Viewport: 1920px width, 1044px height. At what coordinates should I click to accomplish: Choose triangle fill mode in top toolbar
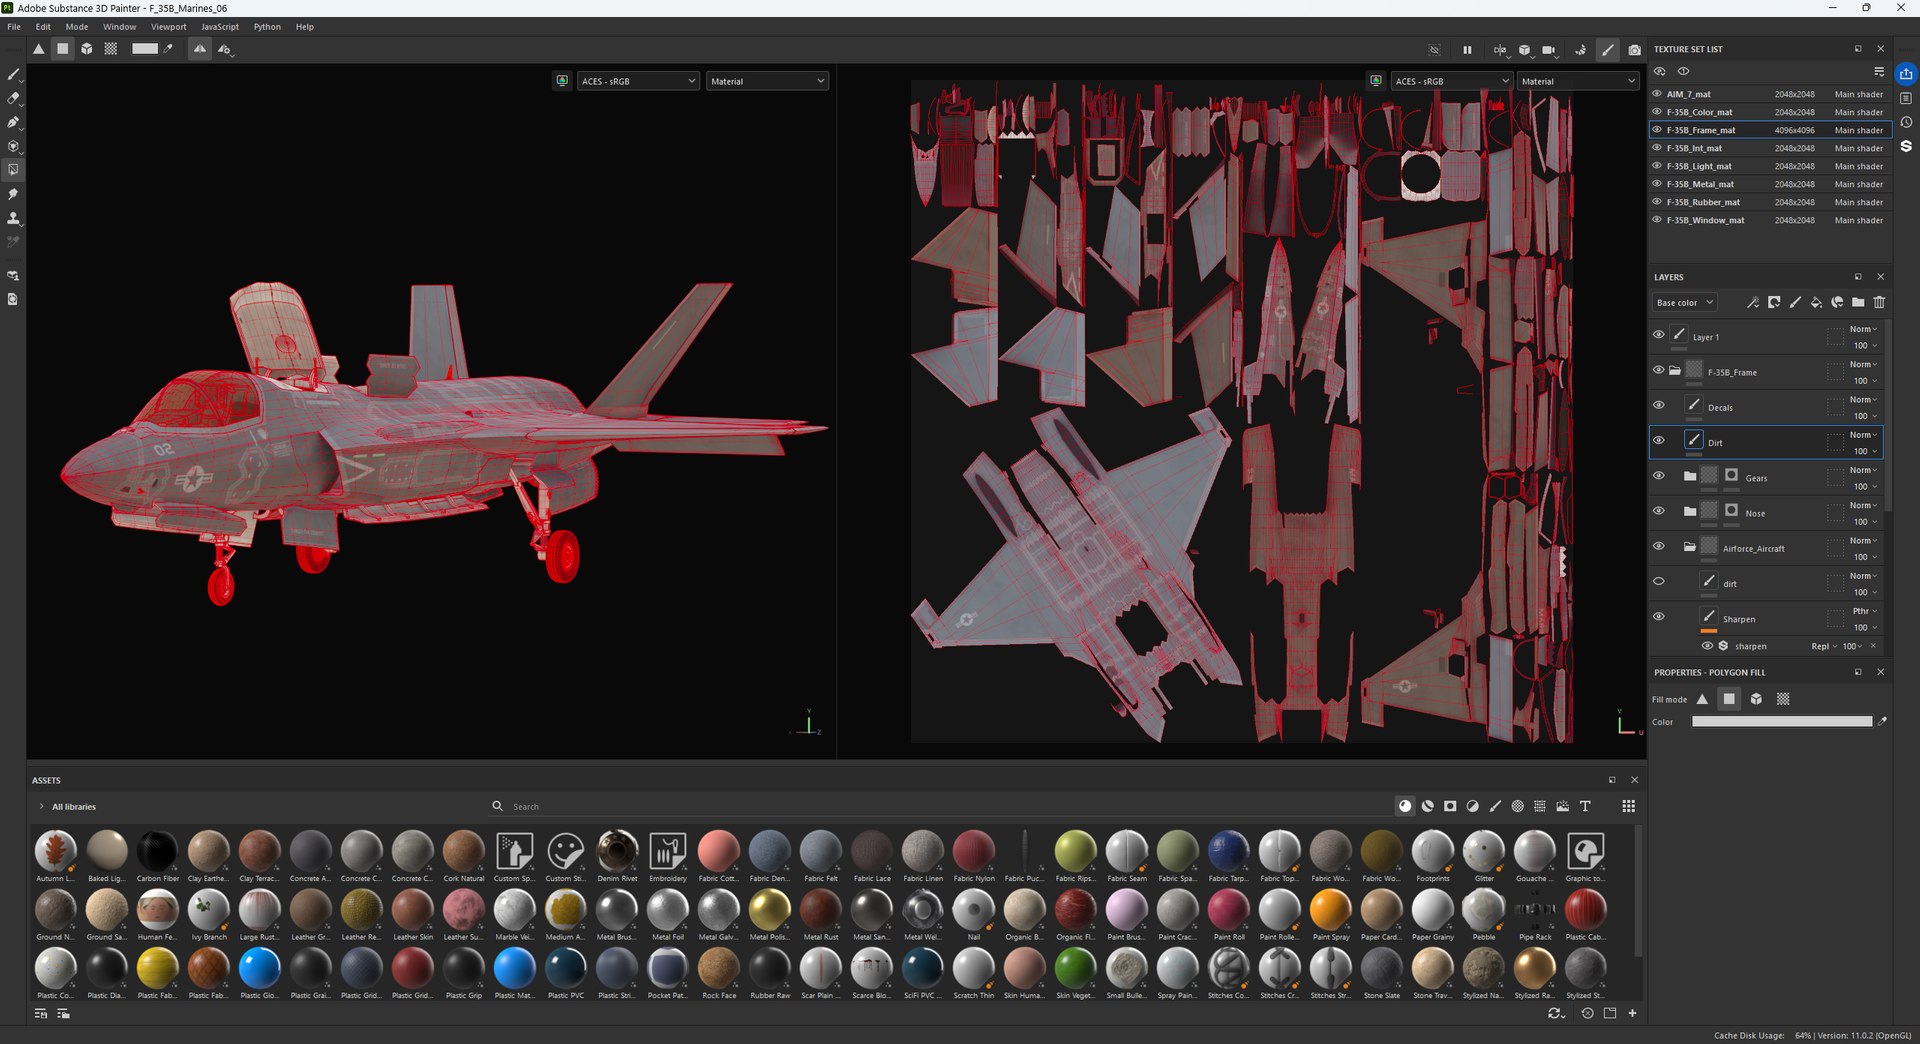pyautogui.click(x=38, y=49)
